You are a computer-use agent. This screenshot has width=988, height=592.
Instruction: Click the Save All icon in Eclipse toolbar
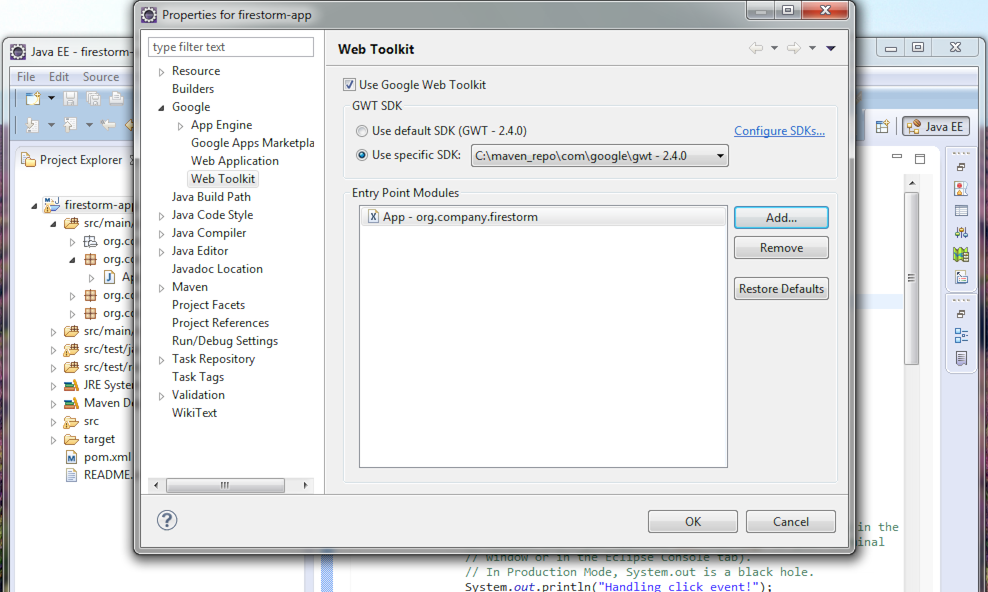point(93,98)
